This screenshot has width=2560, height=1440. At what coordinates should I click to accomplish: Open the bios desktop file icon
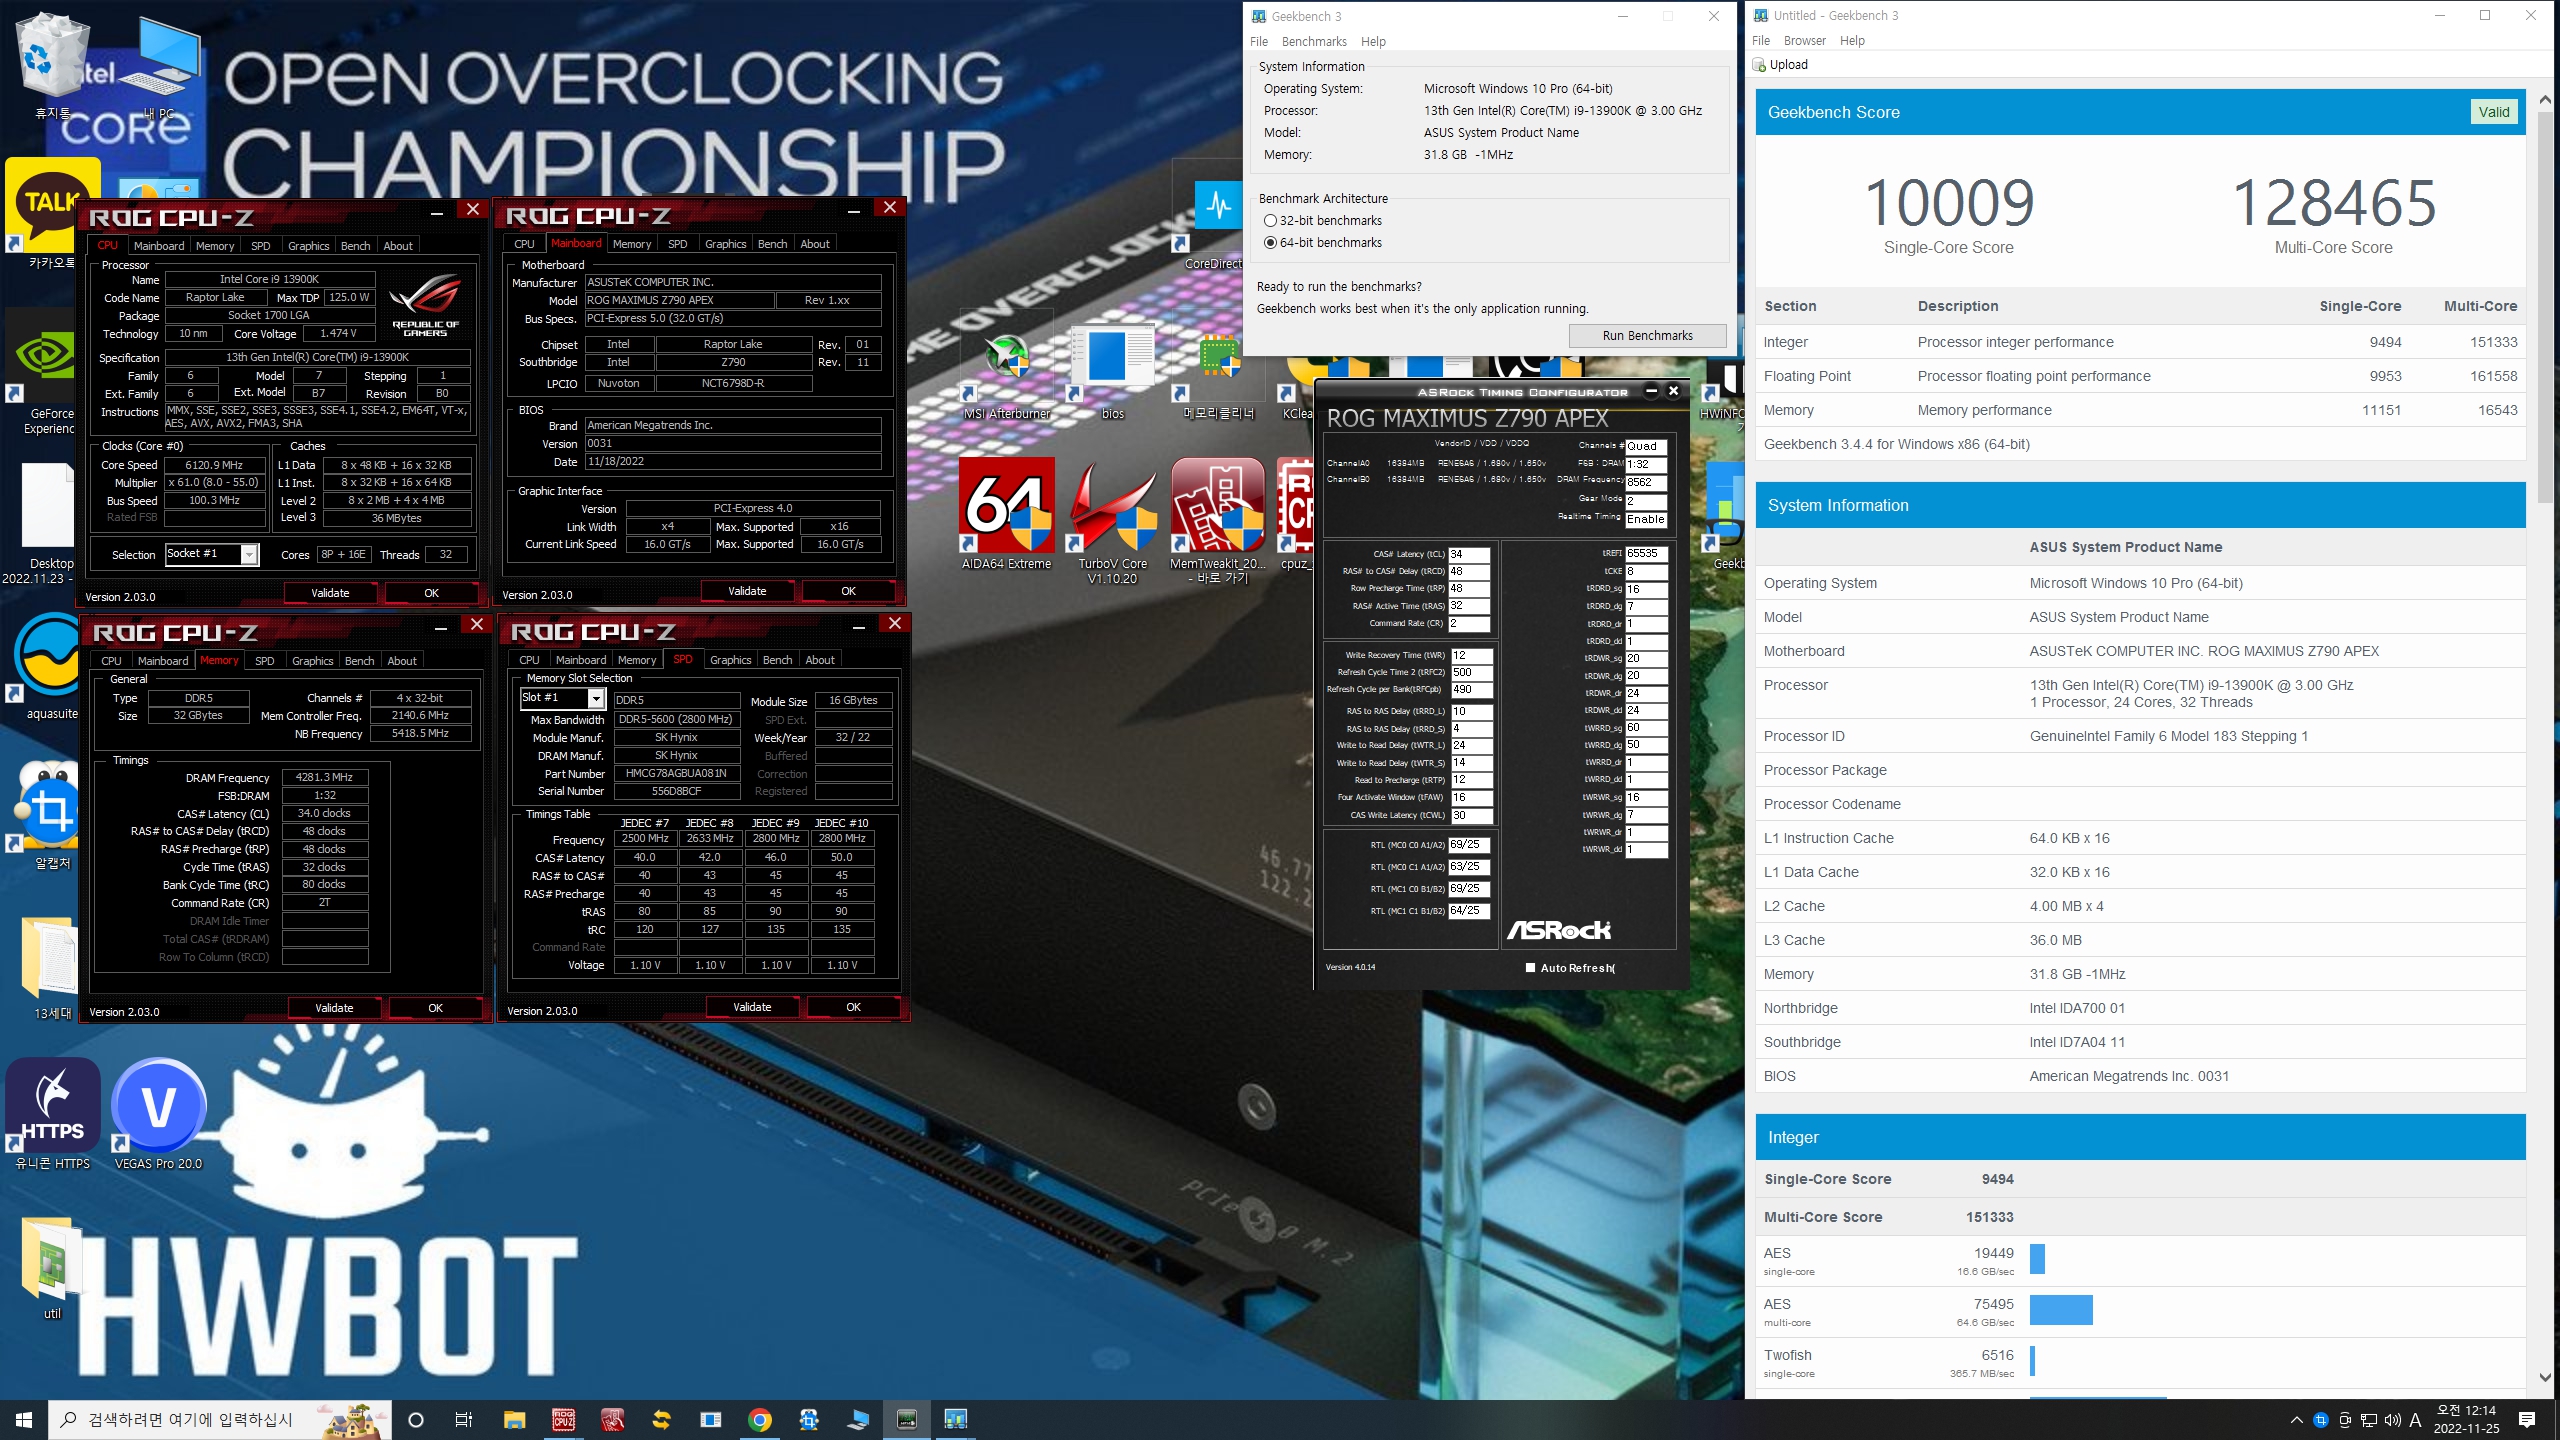click(x=1112, y=370)
